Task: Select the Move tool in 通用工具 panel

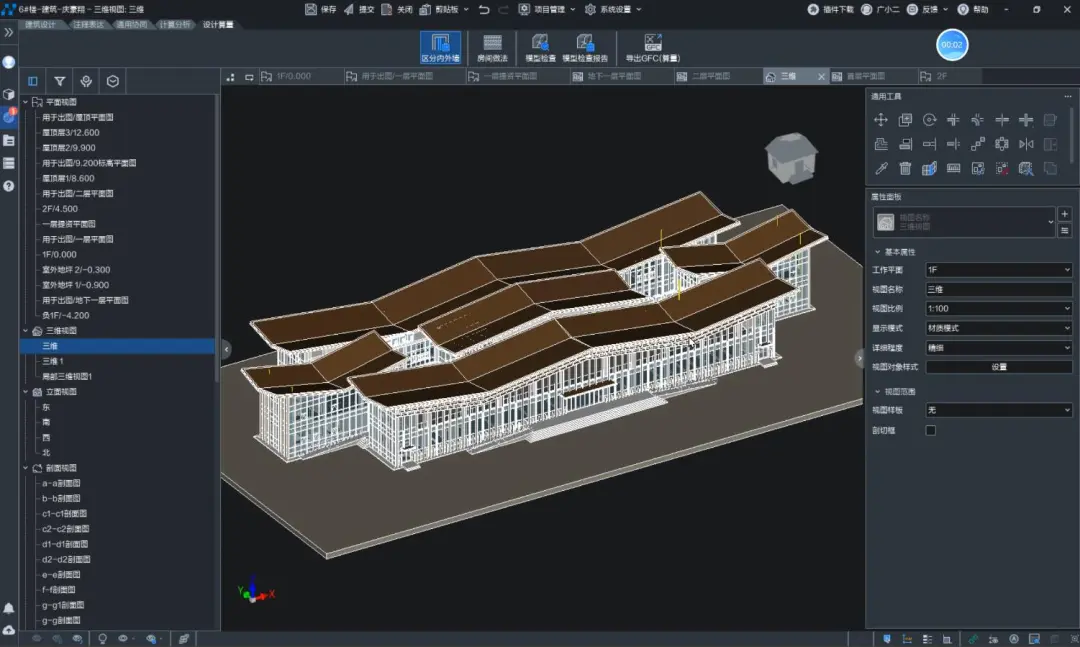Action: (881, 120)
